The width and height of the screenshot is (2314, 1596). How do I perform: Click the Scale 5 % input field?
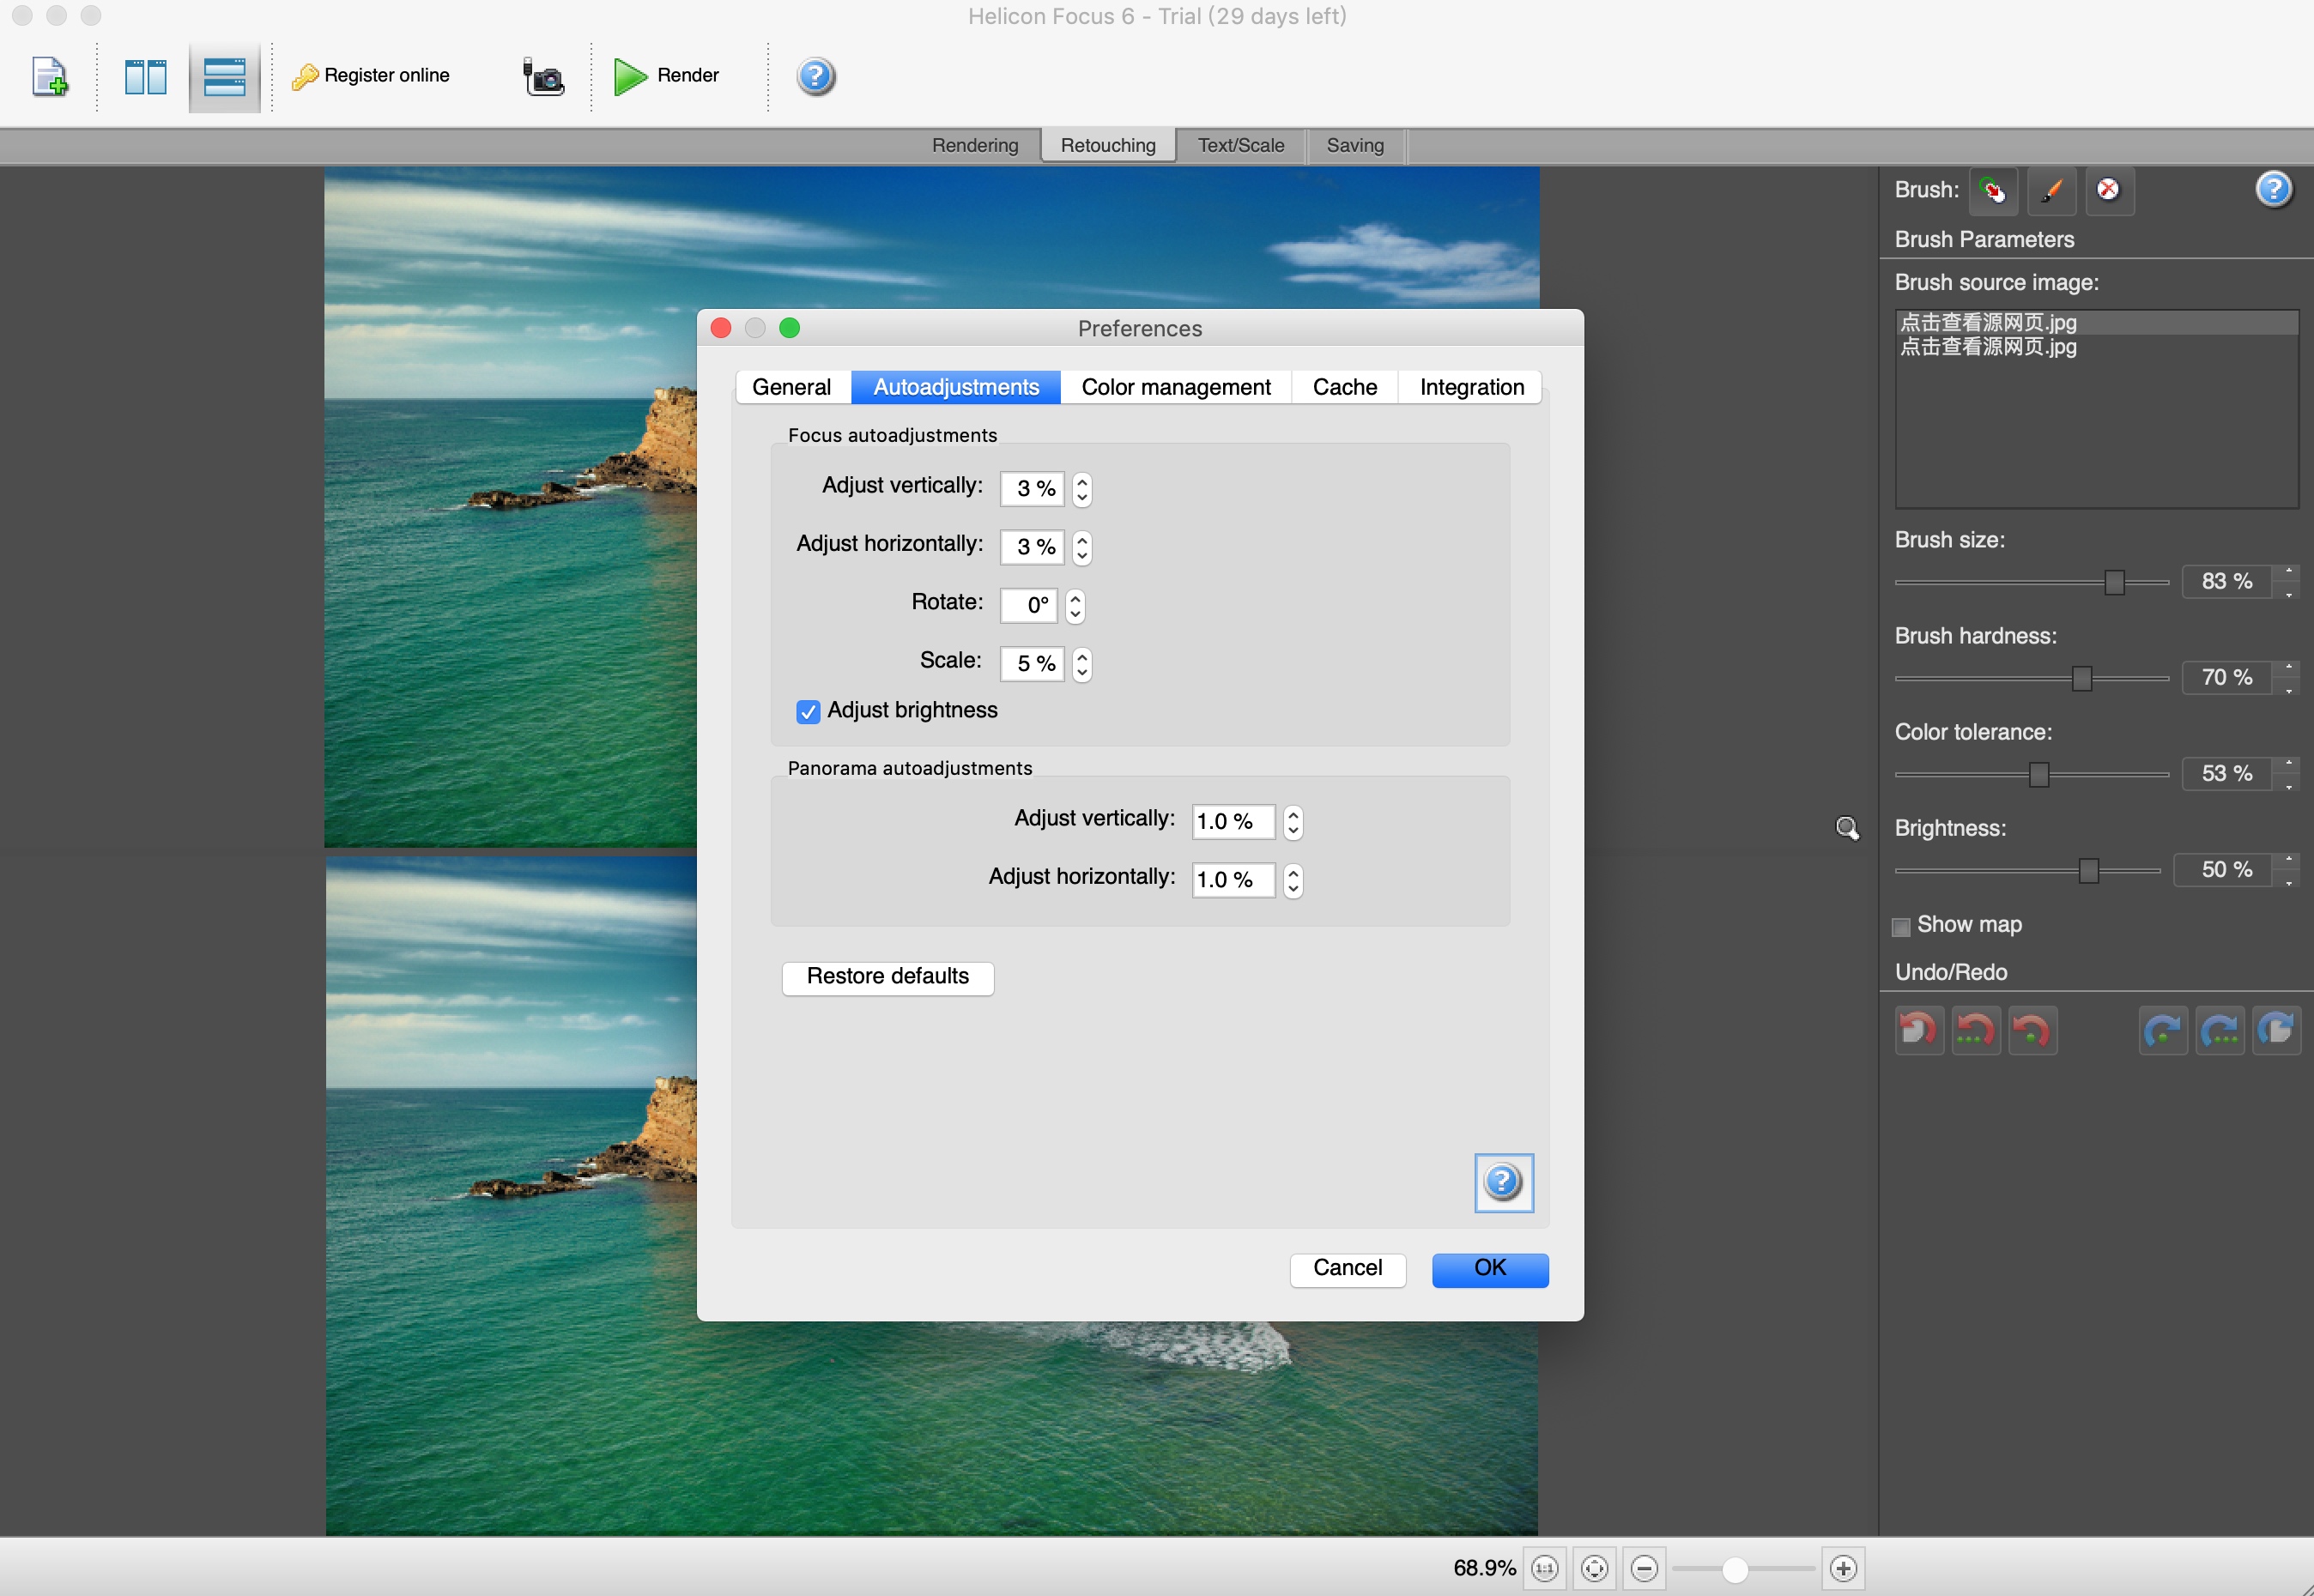(x=1033, y=664)
